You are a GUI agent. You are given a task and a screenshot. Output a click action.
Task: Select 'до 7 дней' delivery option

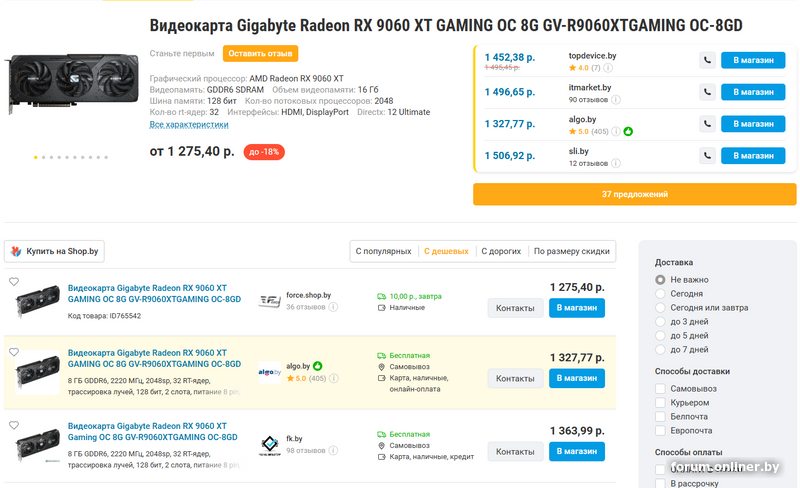660,350
